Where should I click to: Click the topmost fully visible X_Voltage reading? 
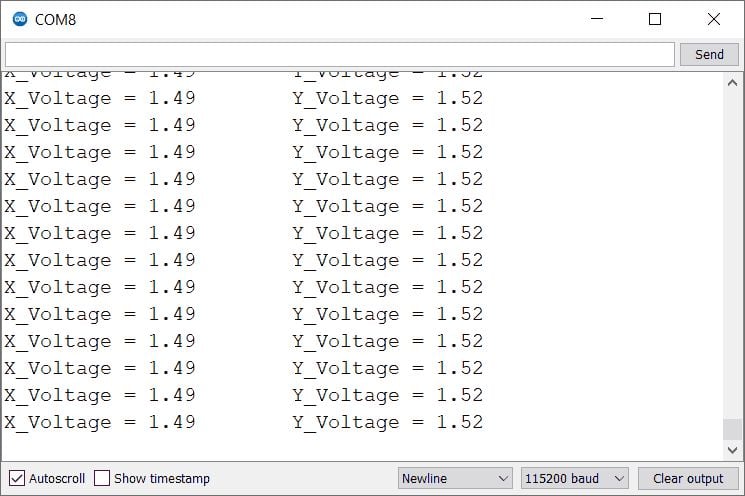tap(100, 98)
